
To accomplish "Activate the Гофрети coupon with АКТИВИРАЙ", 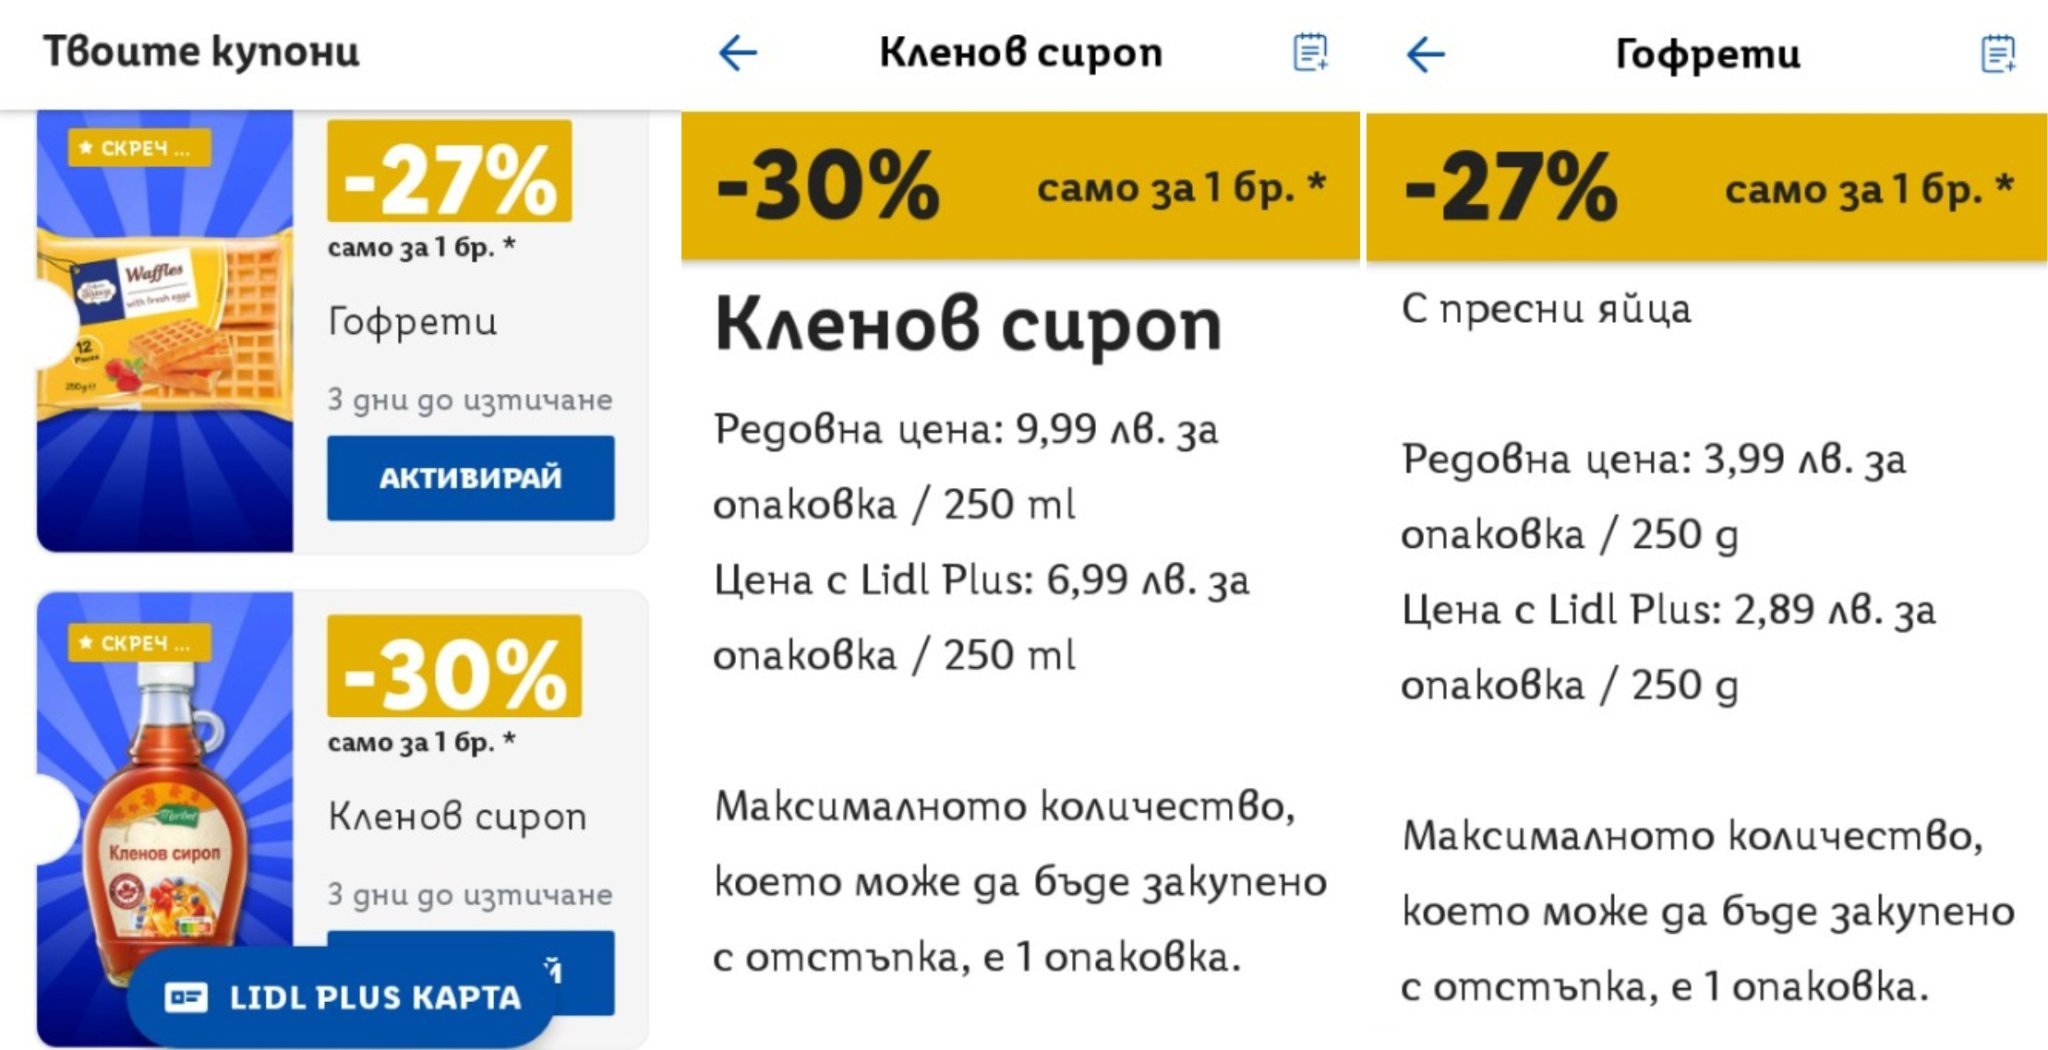I will pos(470,478).
